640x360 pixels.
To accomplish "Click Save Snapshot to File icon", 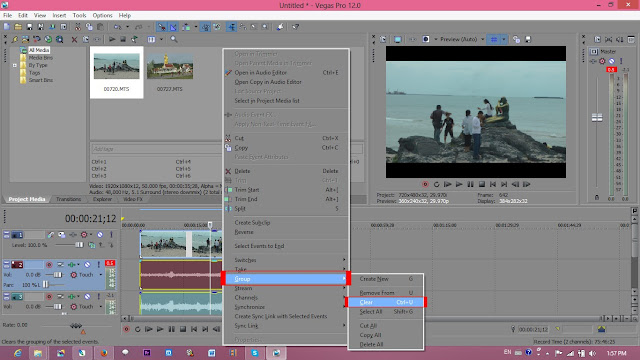I will (528, 39).
